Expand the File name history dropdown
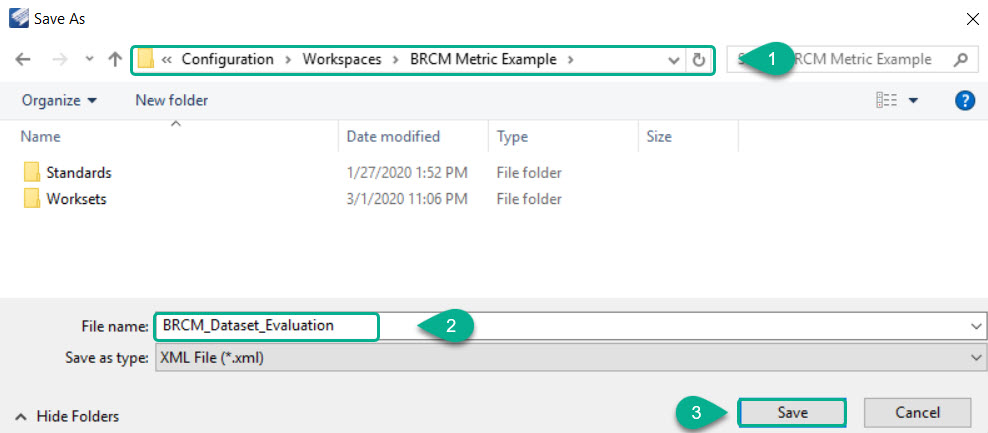 (977, 327)
